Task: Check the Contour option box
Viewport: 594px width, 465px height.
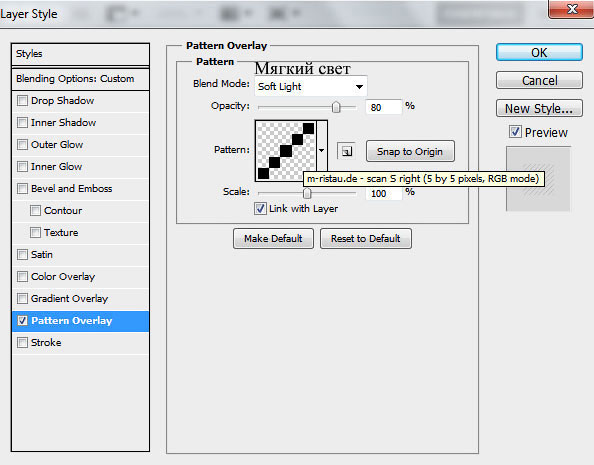Action: pos(35,210)
